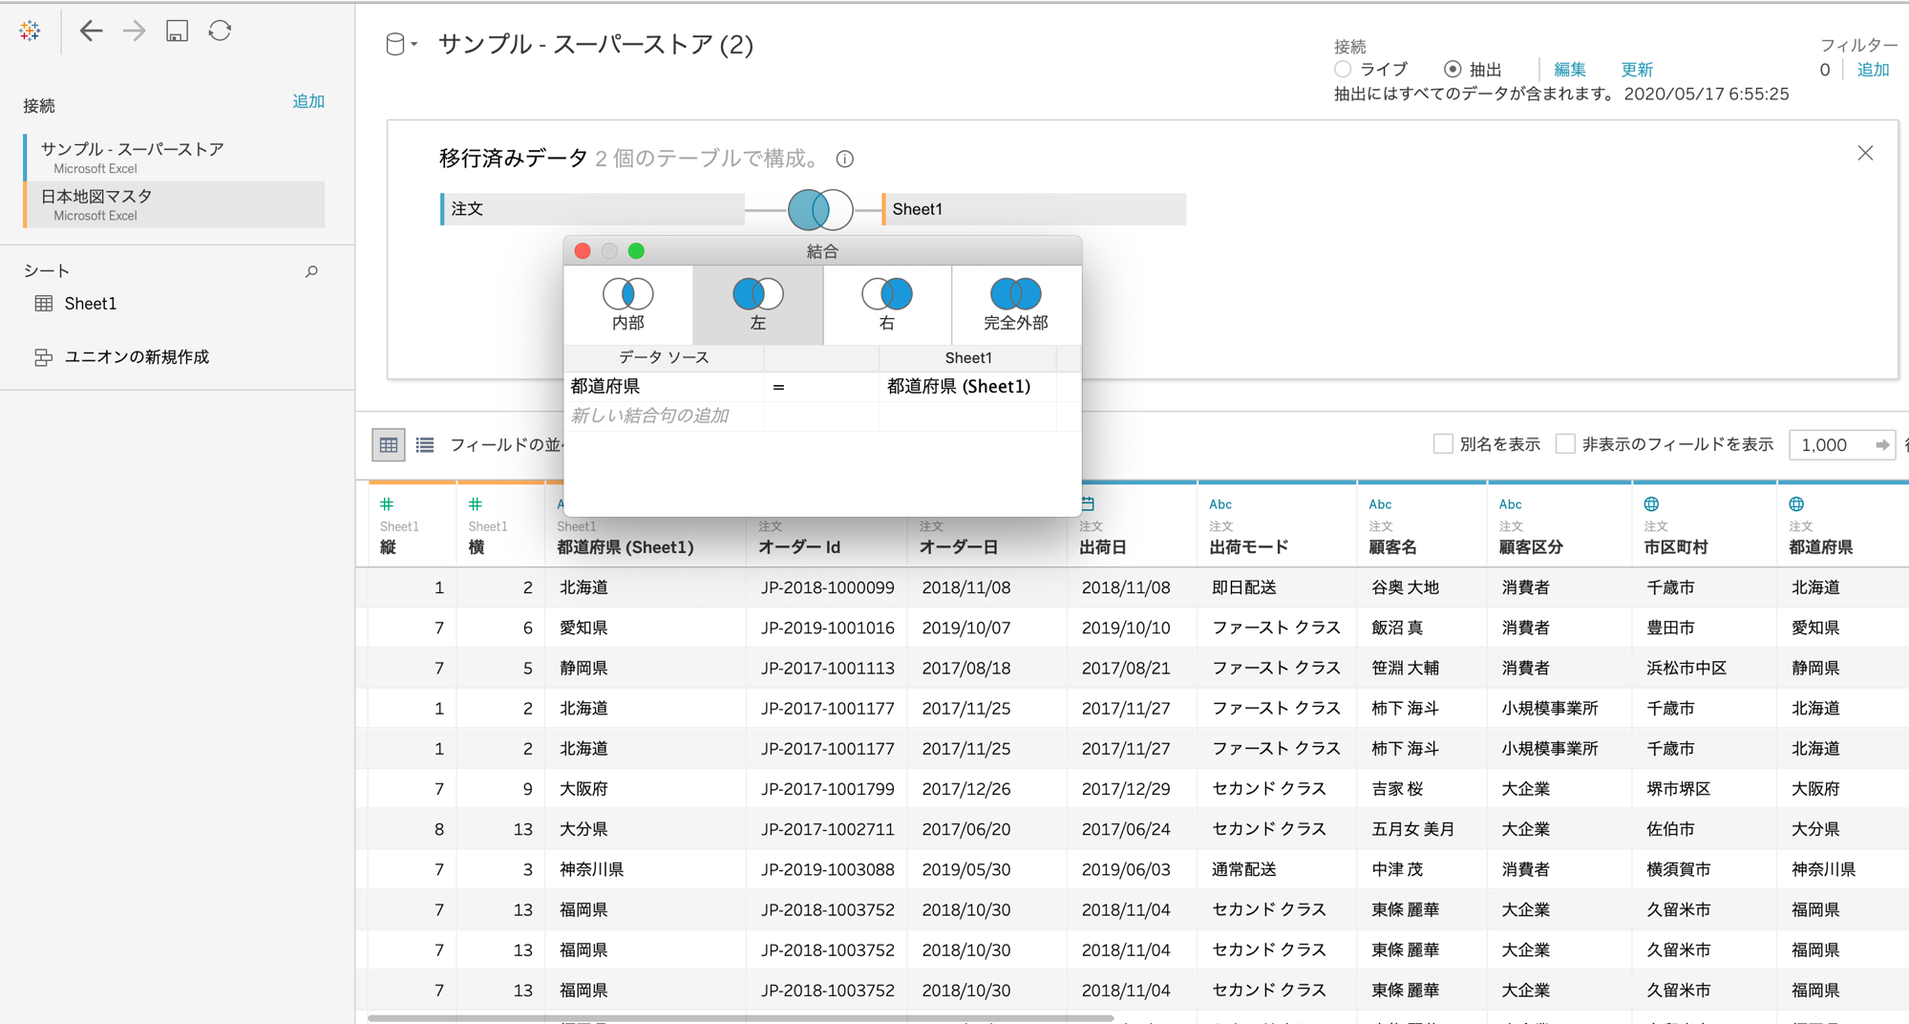Click the calendar type icon of 出荷日 column

(x=1088, y=504)
